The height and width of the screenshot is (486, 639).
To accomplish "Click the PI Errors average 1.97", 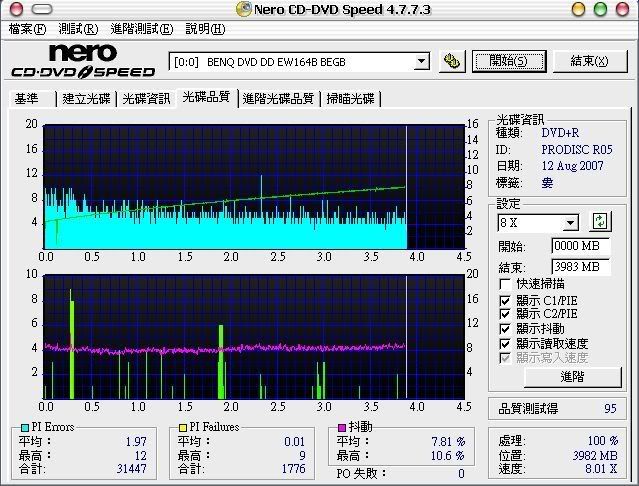I will (x=136, y=442).
